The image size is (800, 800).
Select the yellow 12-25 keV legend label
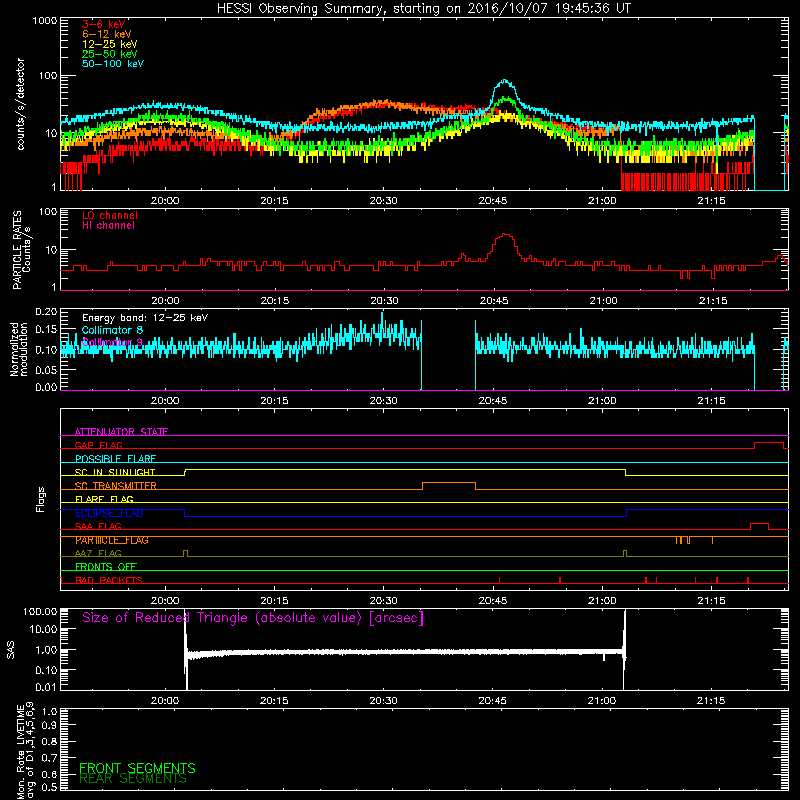click(x=110, y=44)
